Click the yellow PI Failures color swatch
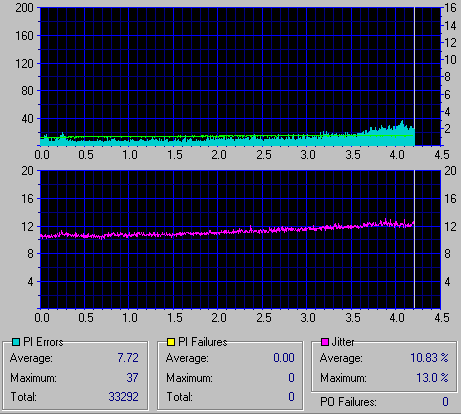Viewport: 461px width, 414px height. coord(171,342)
